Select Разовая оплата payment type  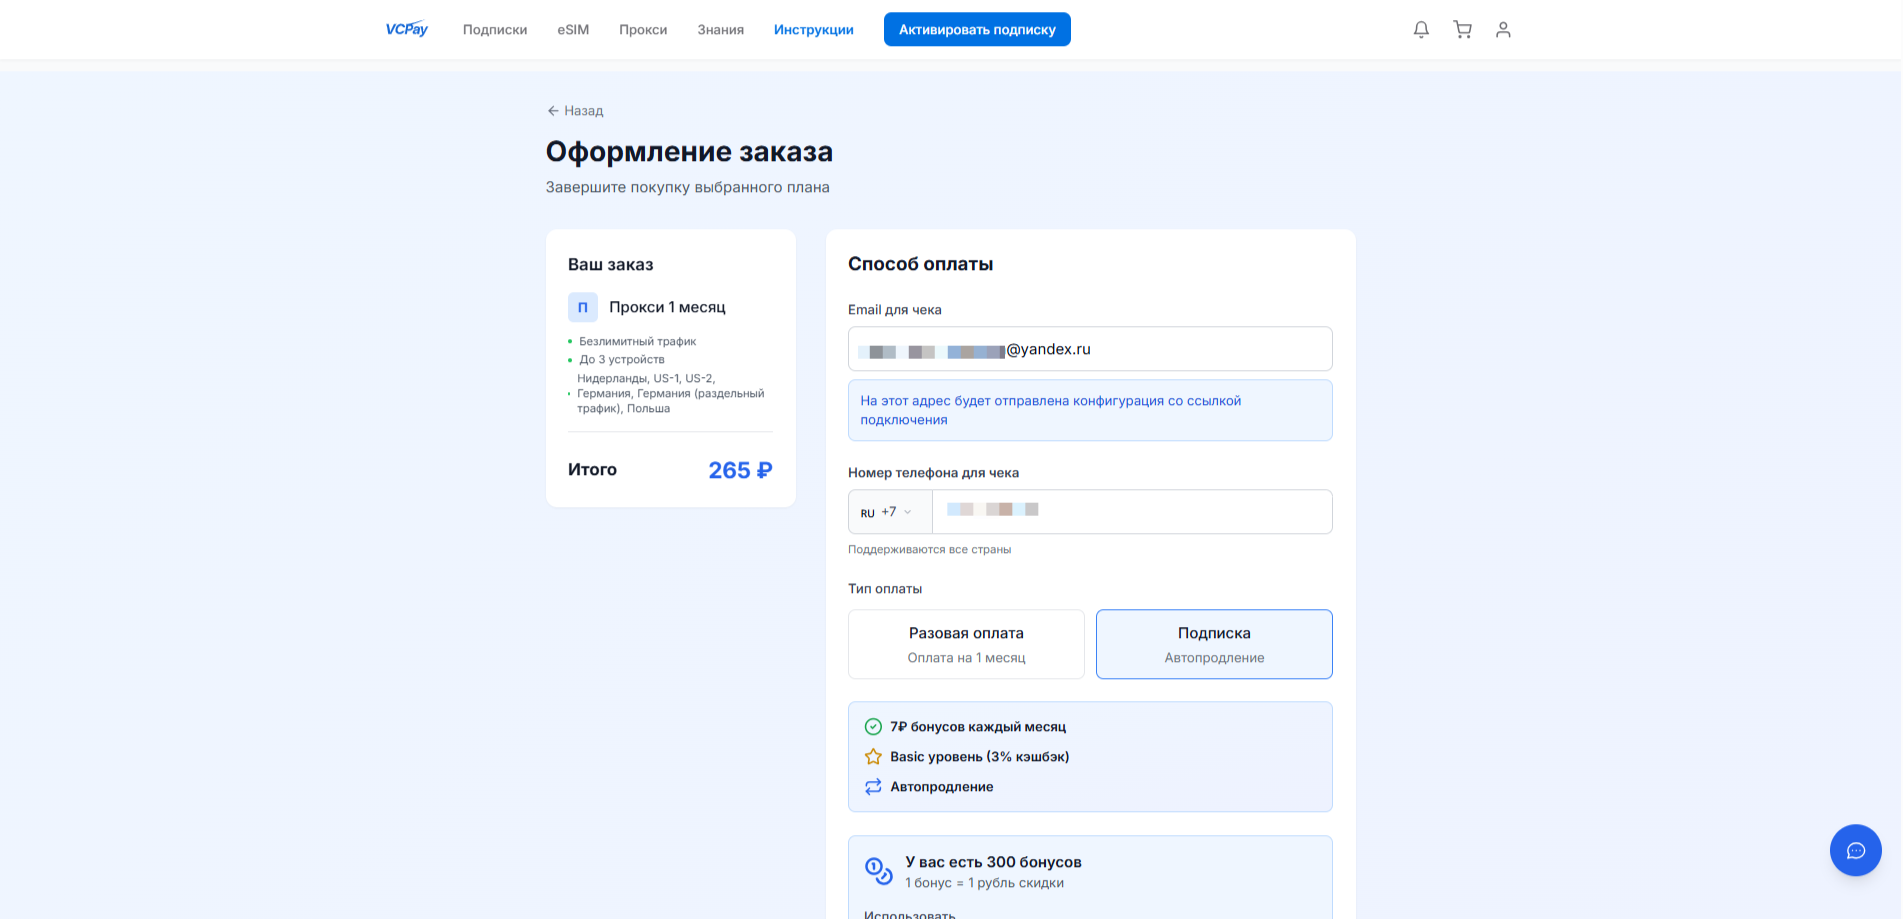pyautogui.click(x=966, y=644)
